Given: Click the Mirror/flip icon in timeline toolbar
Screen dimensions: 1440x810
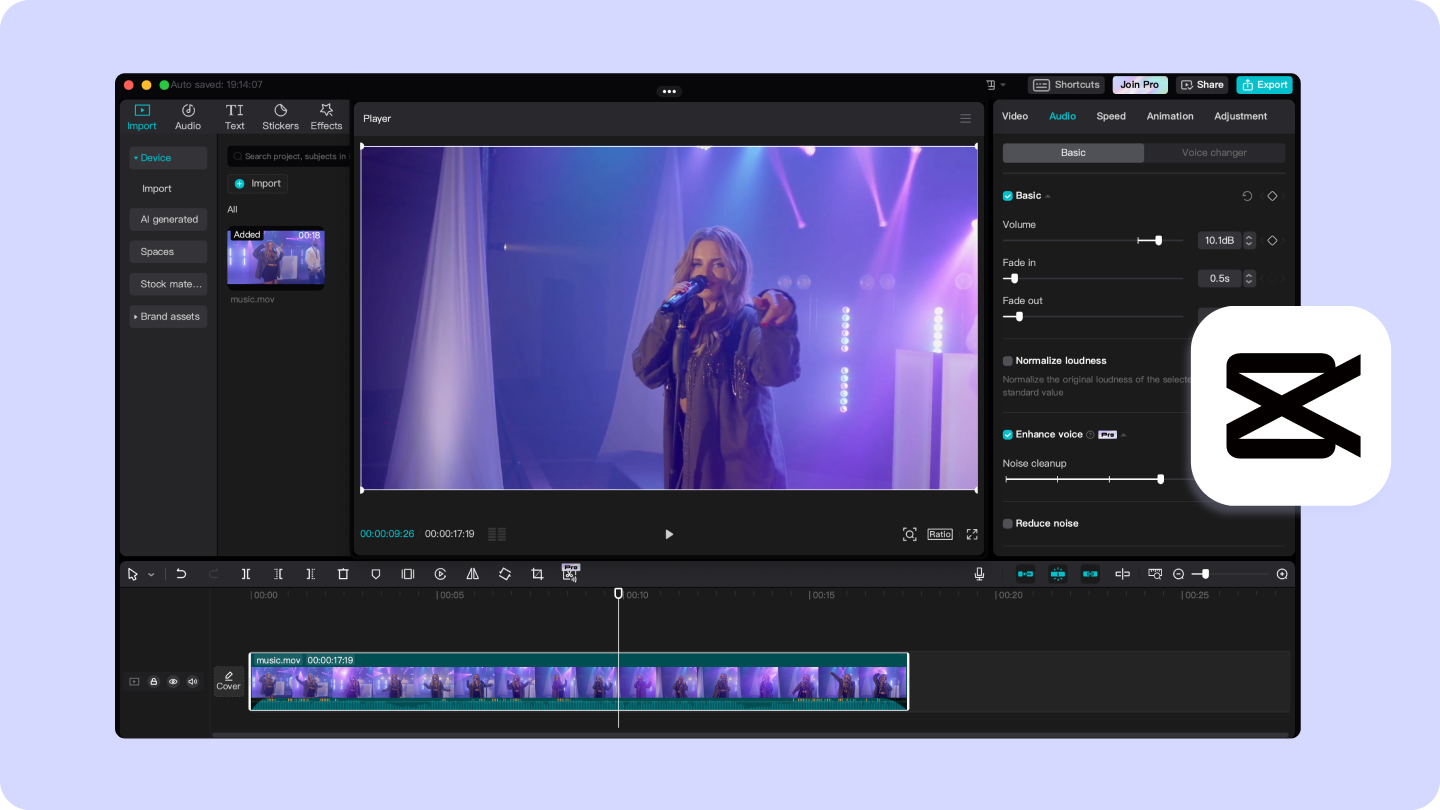Looking at the screenshot, I should pyautogui.click(x=472, y=574).
